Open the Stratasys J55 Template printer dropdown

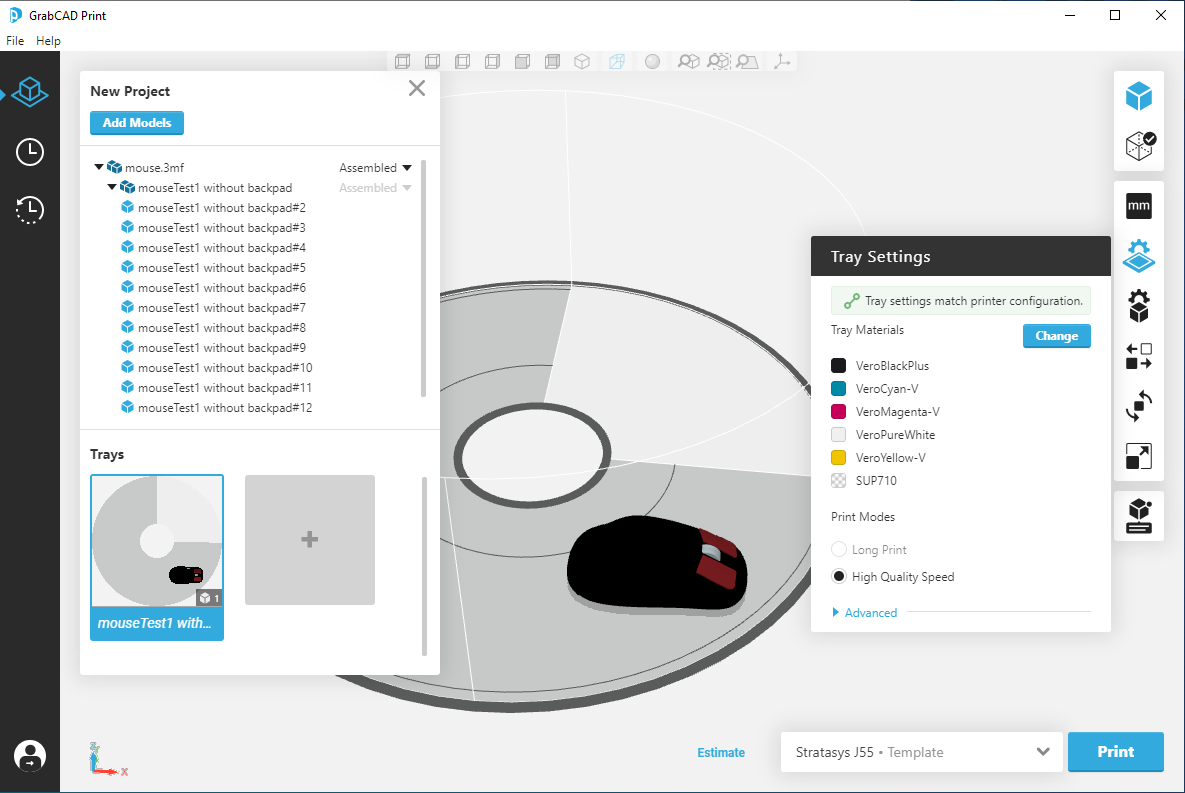pyautogui.click(x=922, y=752)
